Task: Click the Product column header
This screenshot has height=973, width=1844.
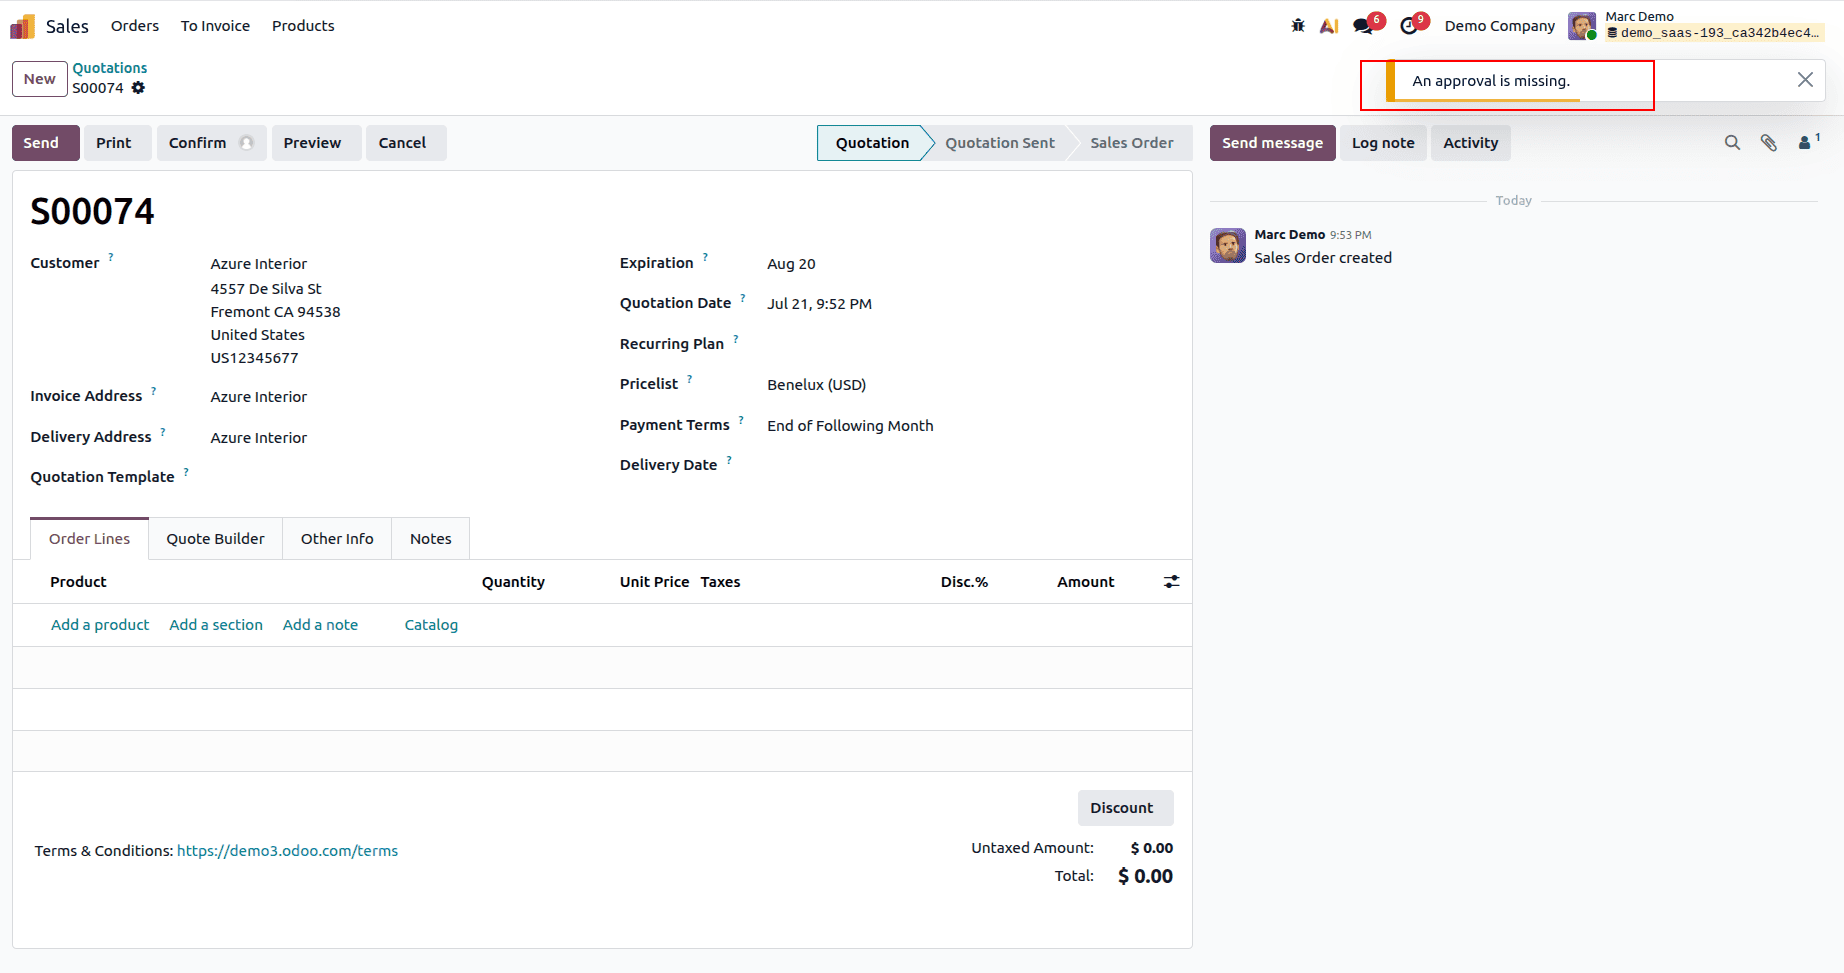Action: click(78, 582)
